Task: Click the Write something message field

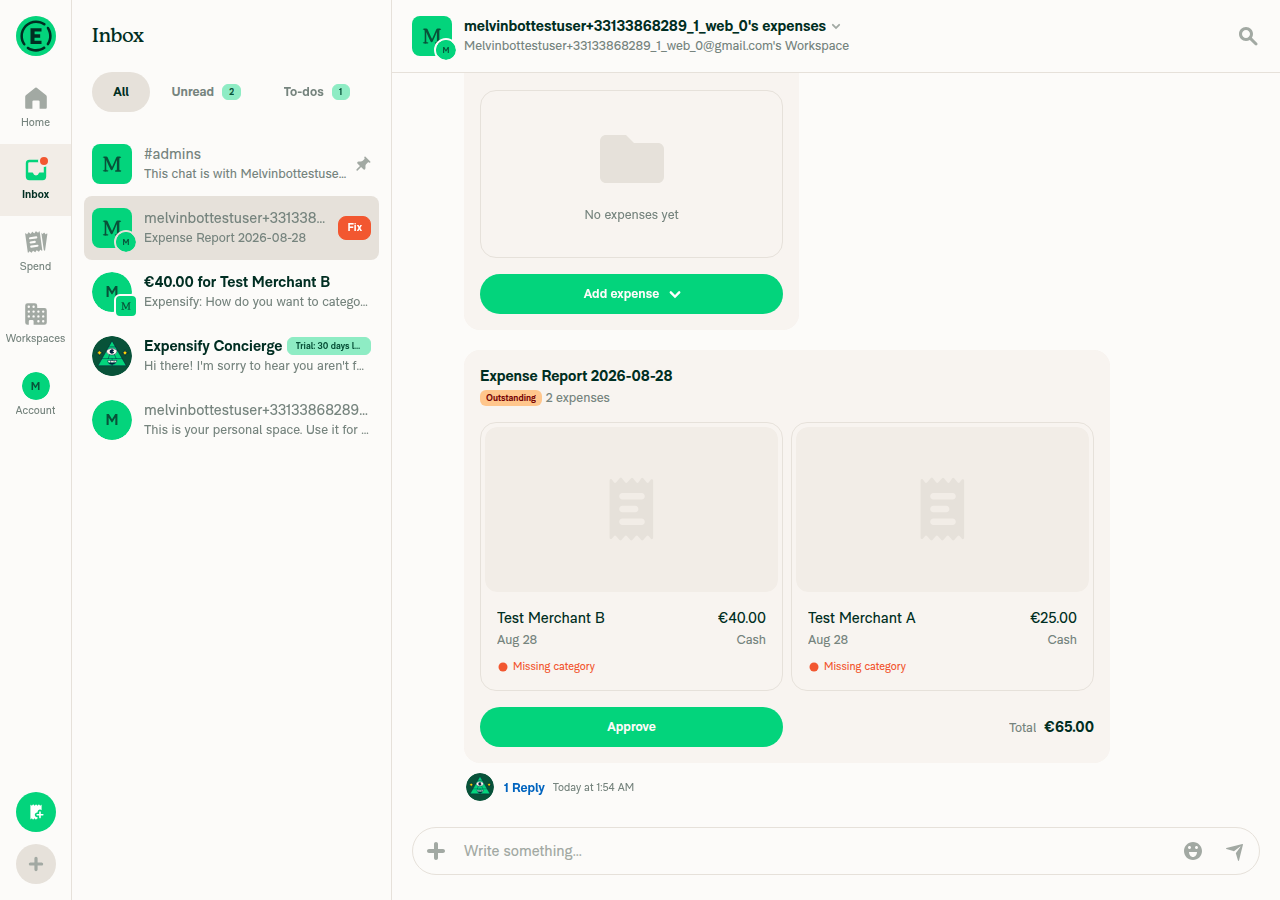Action: (x=815, y=851)
